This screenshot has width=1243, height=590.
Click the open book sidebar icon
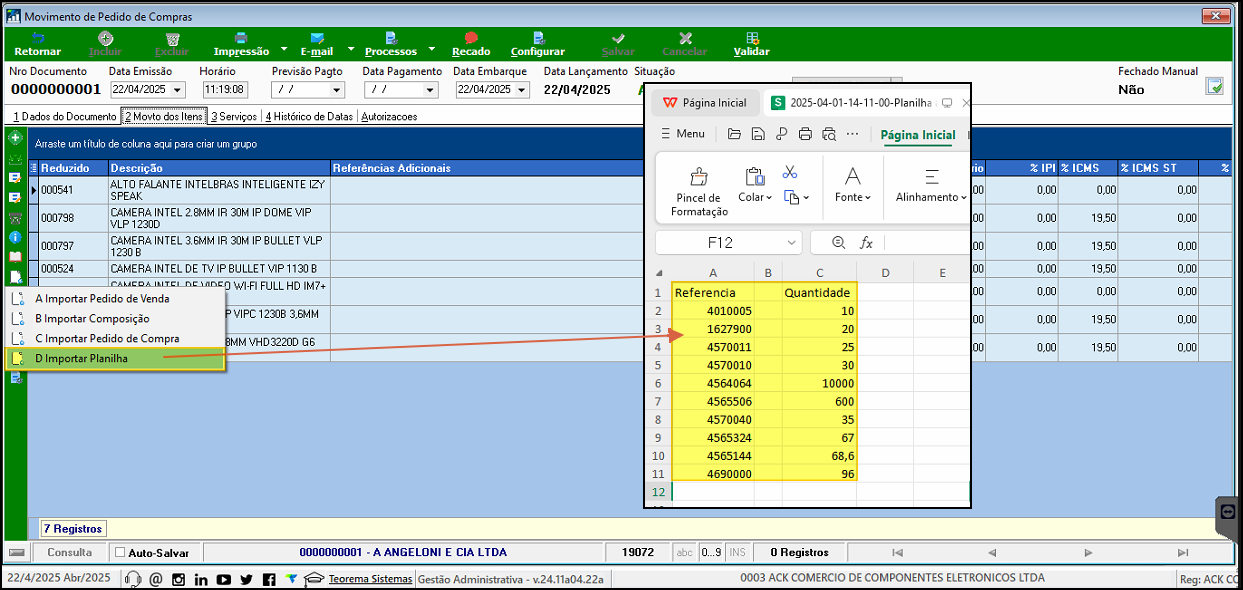[x=15, y=257]
